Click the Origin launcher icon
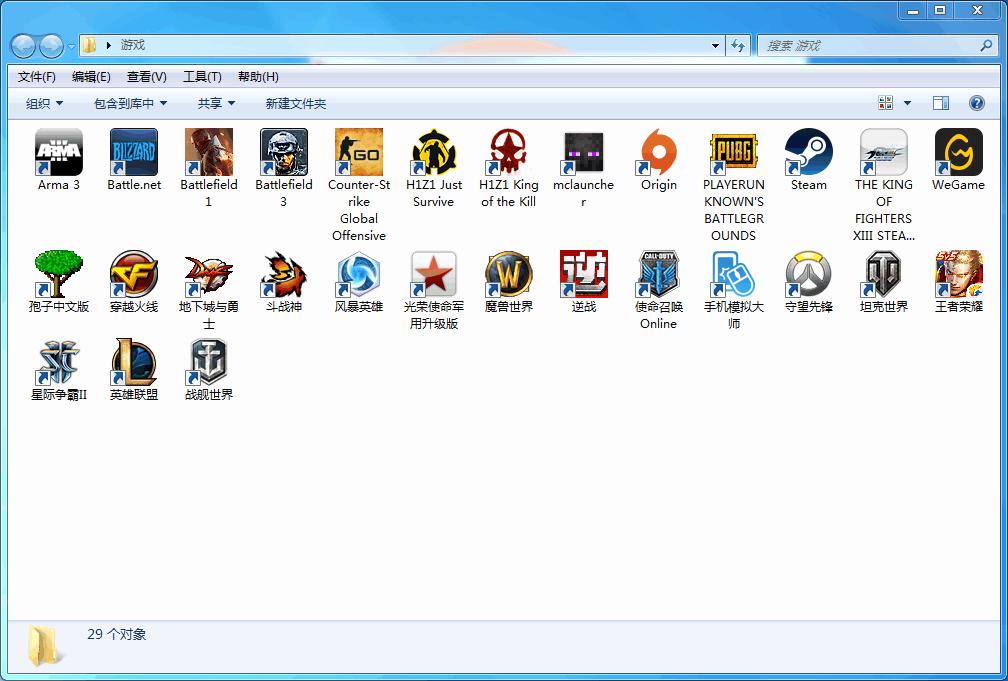Image resolution: width=1008 pixels, height=681 pixels. pyautogui.click(x=658, y=153)
